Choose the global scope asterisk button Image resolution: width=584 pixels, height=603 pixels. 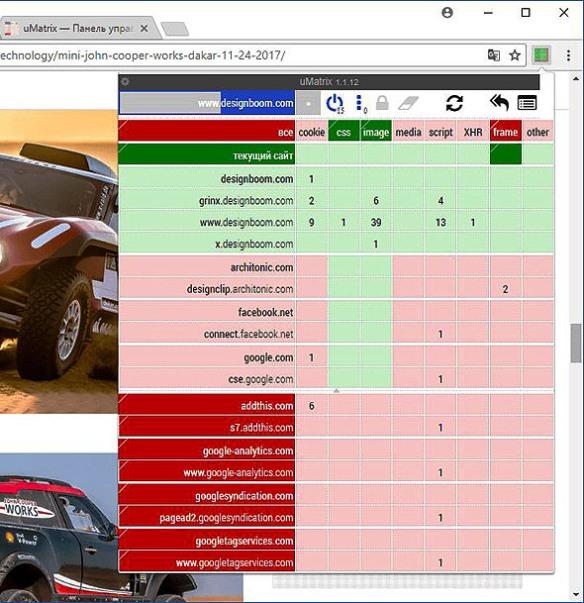click(308, 103)
